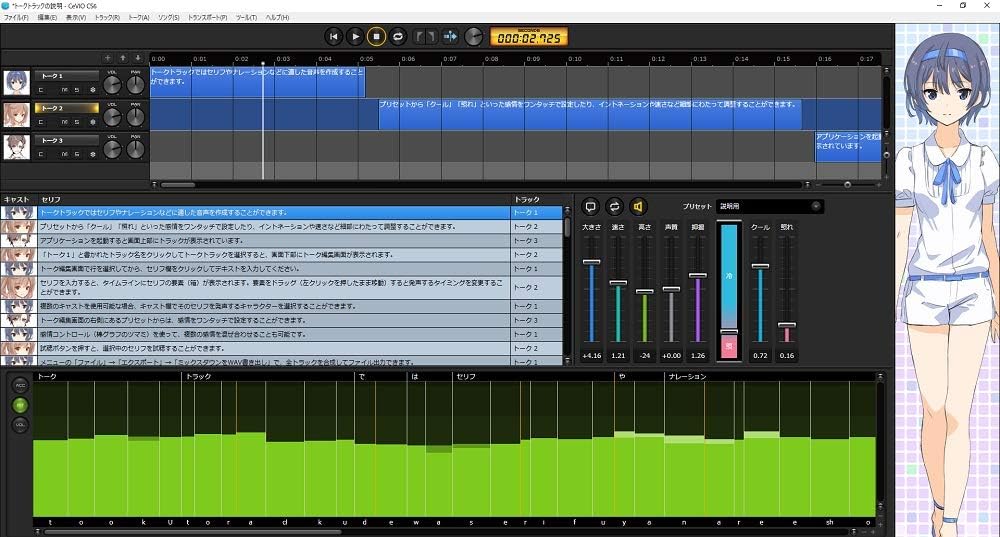
Task: Solo the トーク 2 track
Action: (x=77, y=123)
